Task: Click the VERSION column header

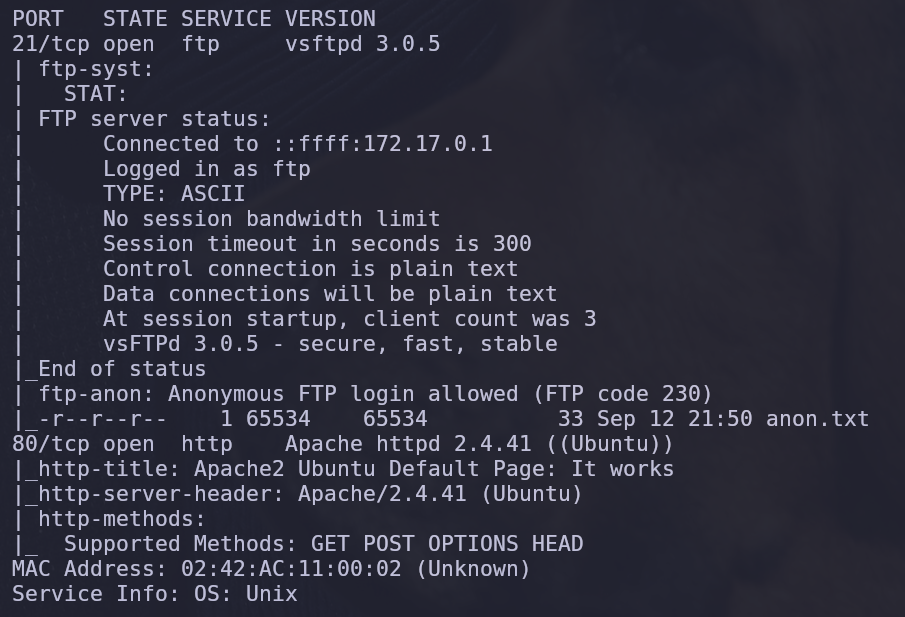Action: point(330,19)
